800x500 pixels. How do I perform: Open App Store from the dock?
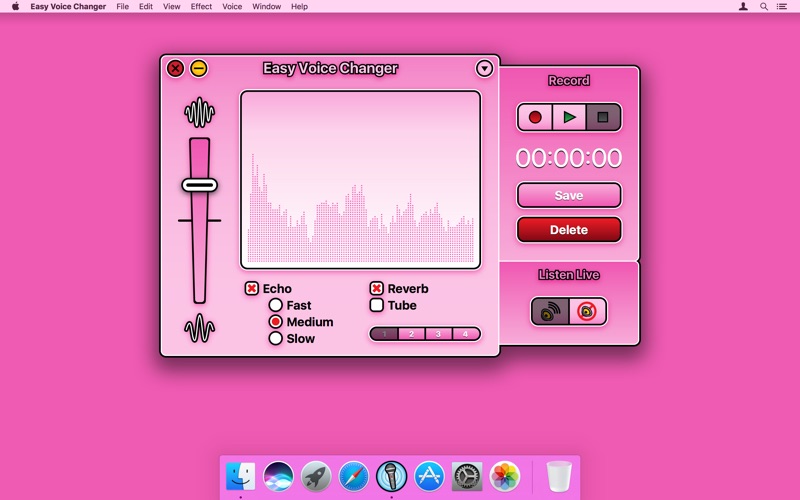click(x=429, y=476)
